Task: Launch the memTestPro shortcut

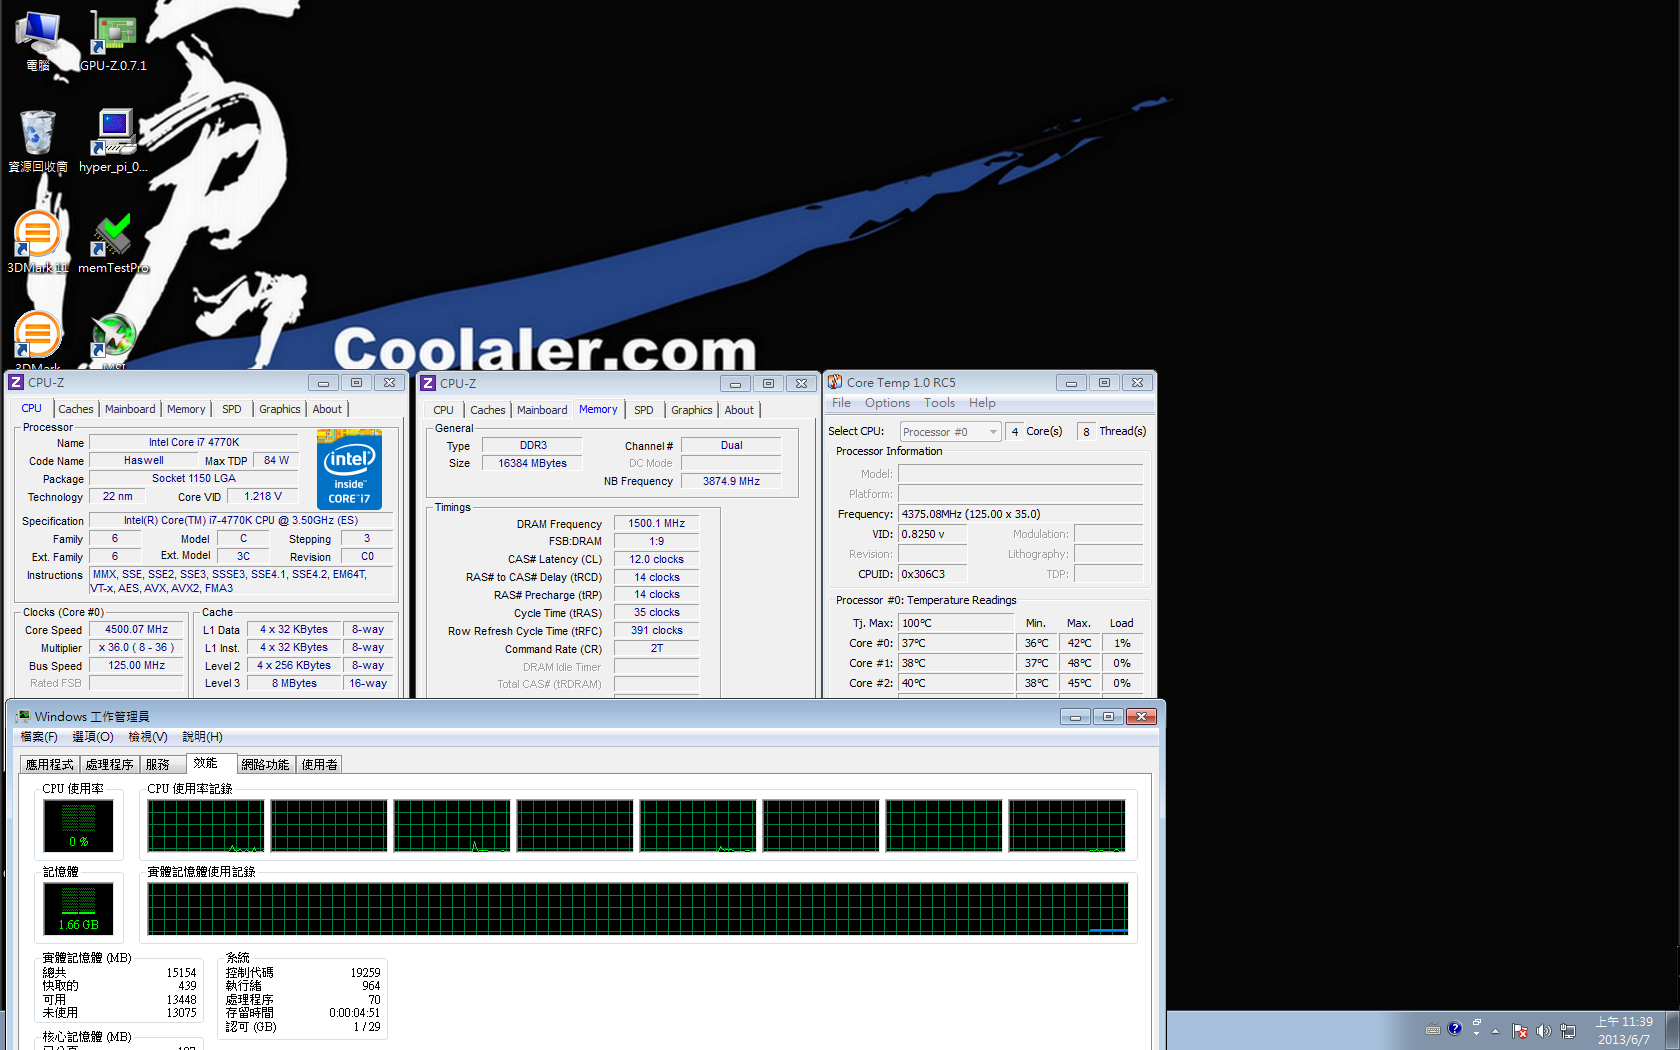Action: 114,242
